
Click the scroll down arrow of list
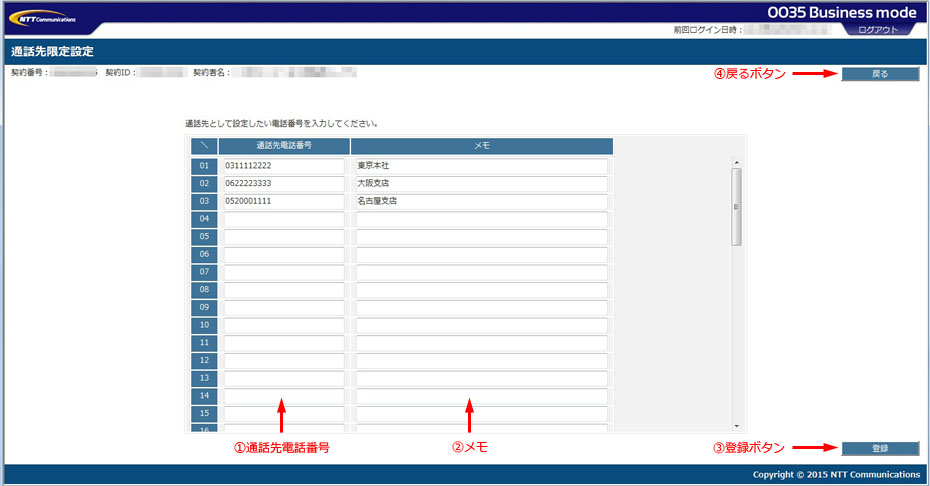click(736, 425)
